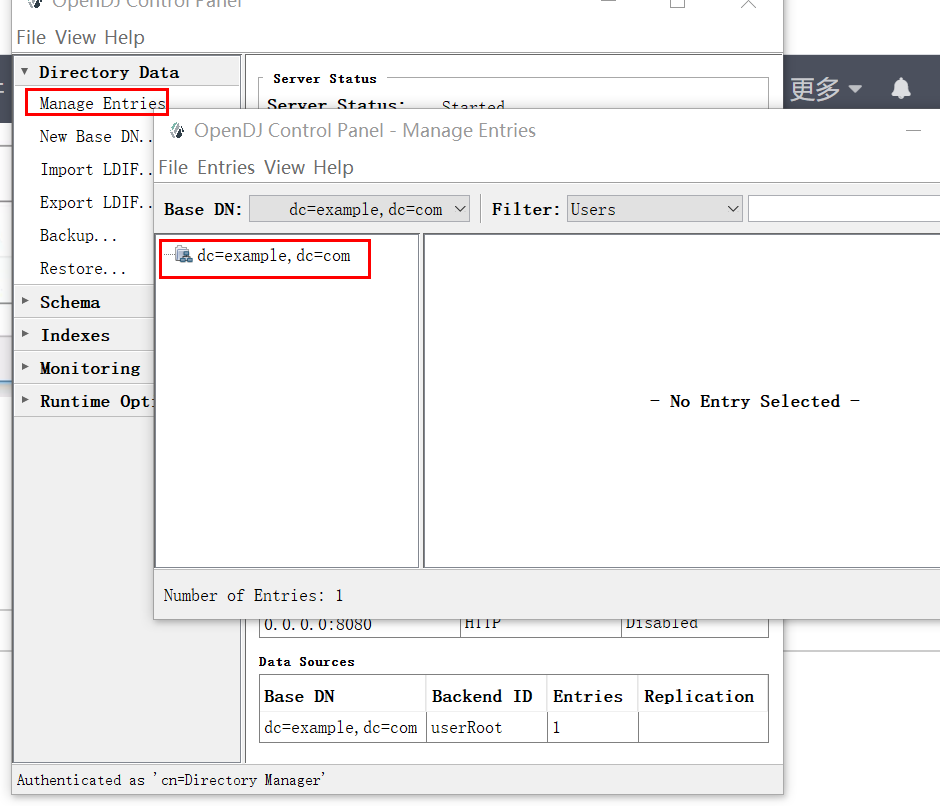Click Manage Entries in the sidebar
Image resolution: width=940 pixels, height=806 pixels.
pos(102,103)
